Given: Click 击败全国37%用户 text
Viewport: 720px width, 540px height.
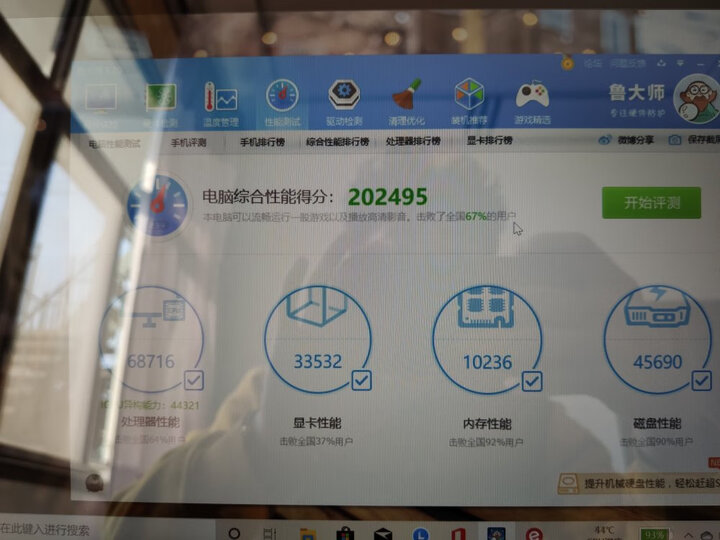Looking at the screenshot, I should (x=316, y=442).
